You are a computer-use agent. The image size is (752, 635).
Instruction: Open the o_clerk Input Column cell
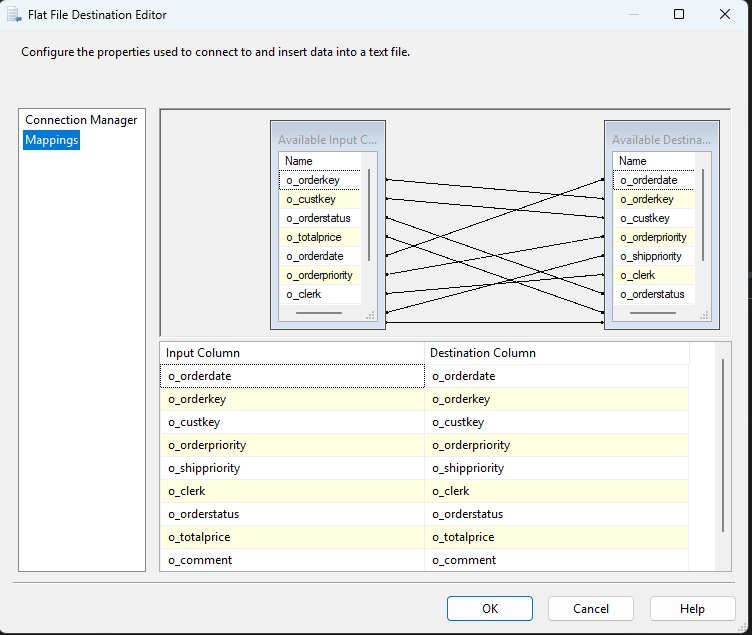pos(292,491)
